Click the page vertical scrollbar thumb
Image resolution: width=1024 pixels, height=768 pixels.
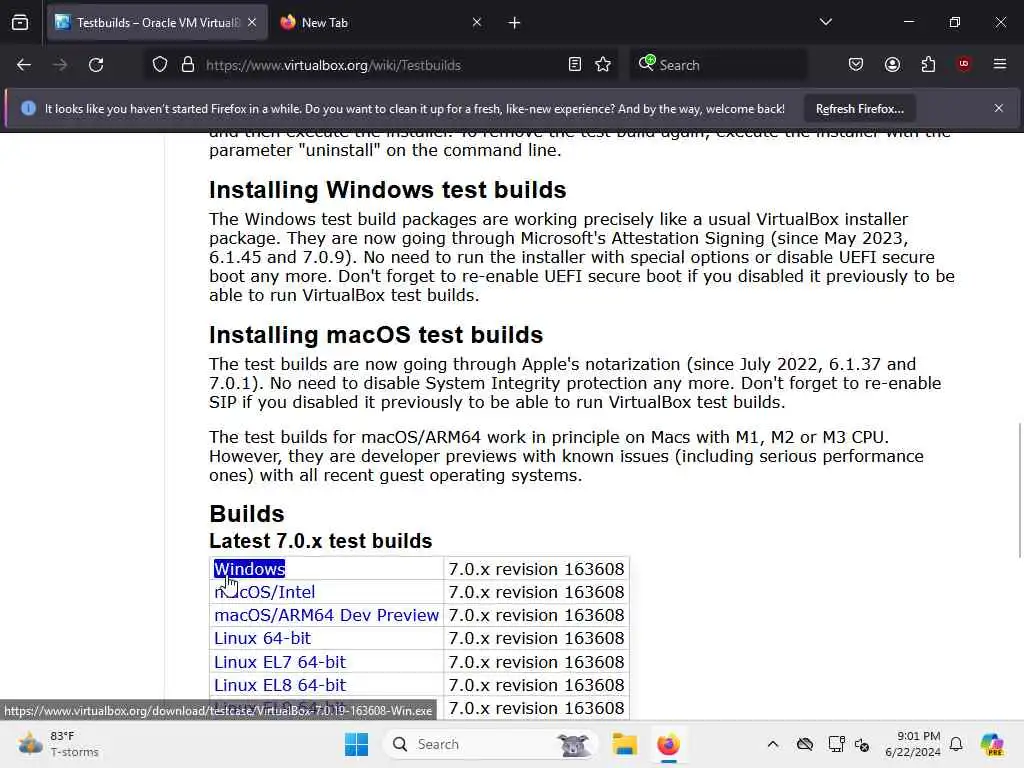pos(1019,490)
